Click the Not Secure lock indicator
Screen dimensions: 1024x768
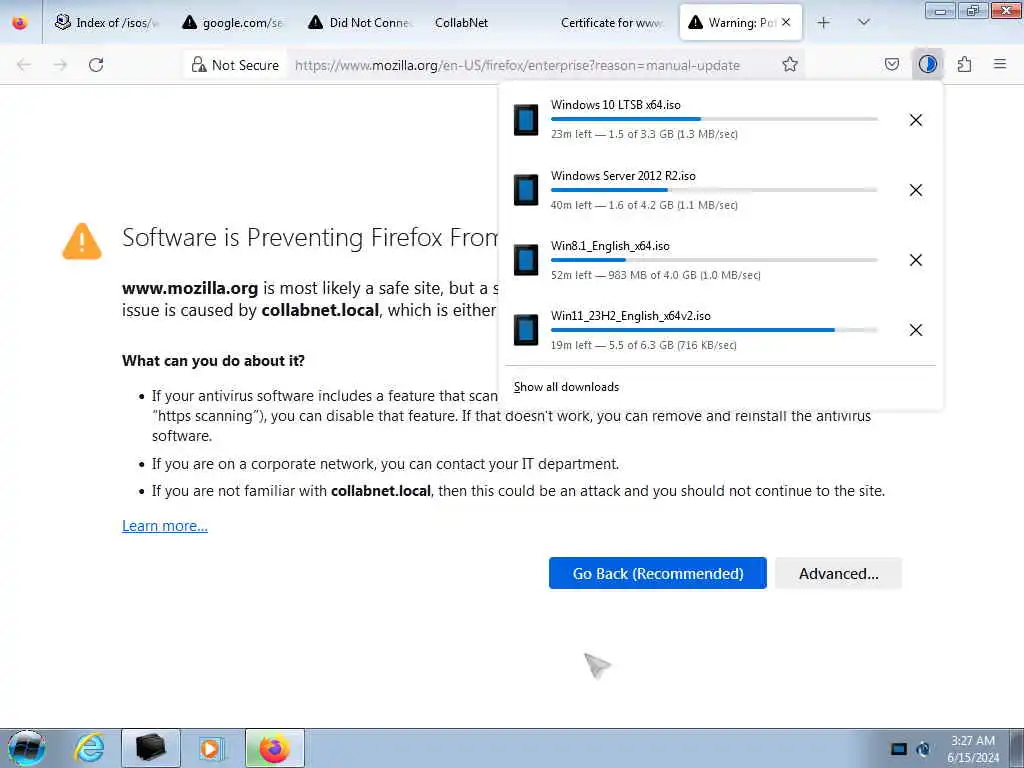tap(234, 65)
